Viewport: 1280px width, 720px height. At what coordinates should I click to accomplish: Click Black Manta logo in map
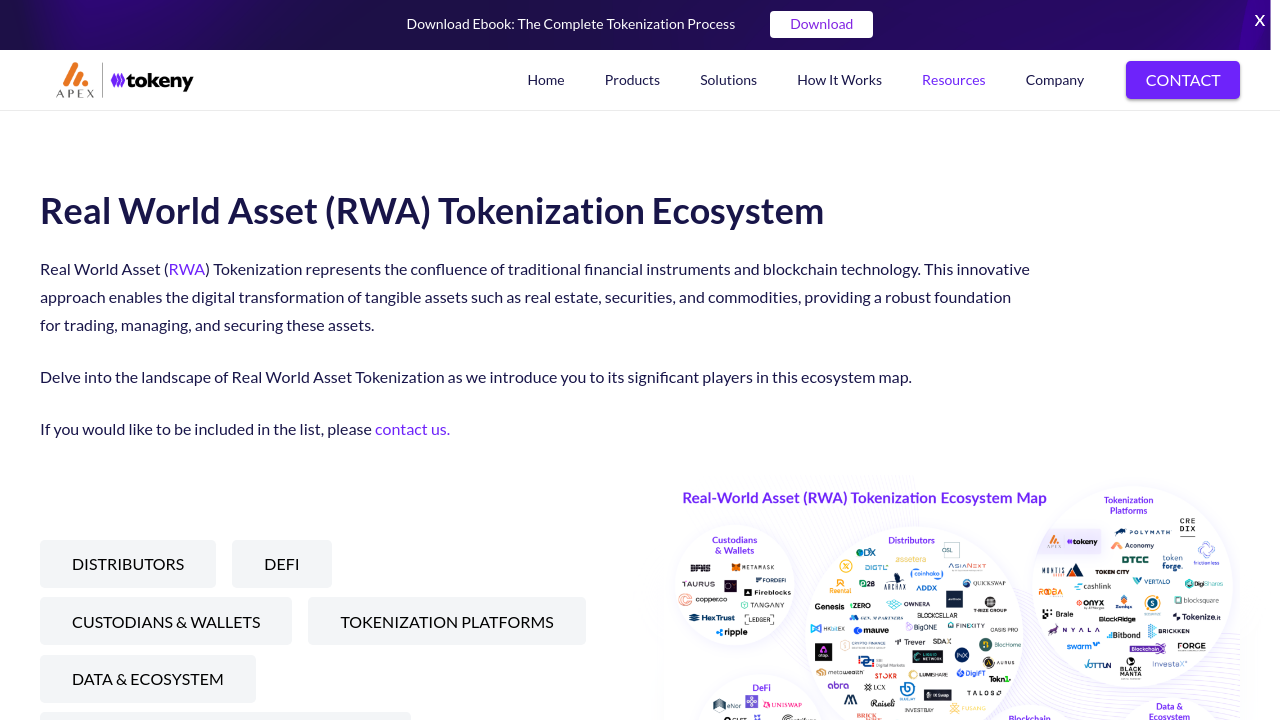pyautogui.click(x=1131, y=668)
